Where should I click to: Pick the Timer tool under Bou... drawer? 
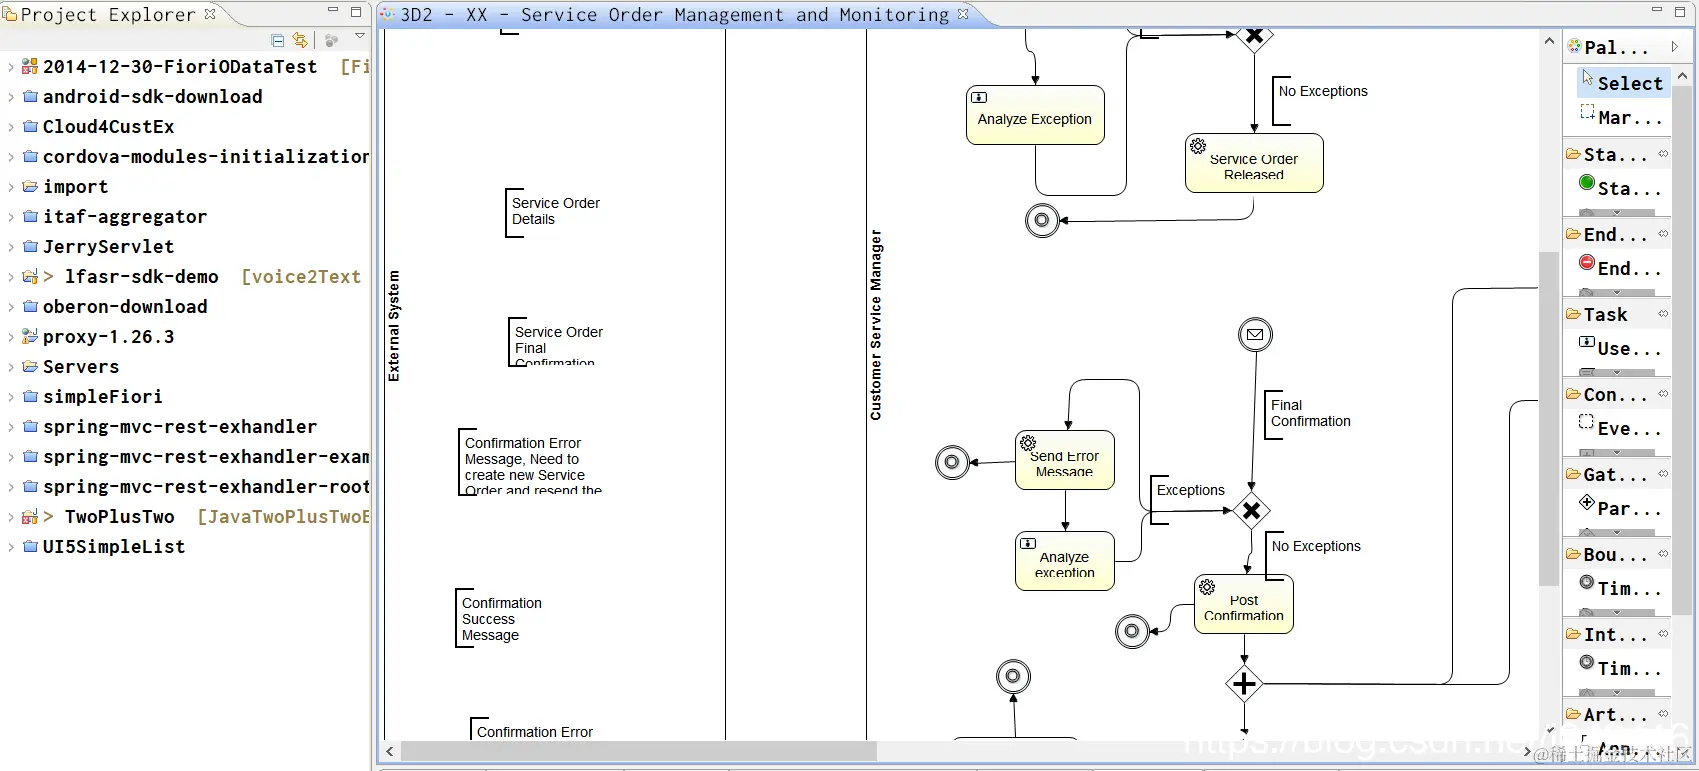coord(1622,588)
